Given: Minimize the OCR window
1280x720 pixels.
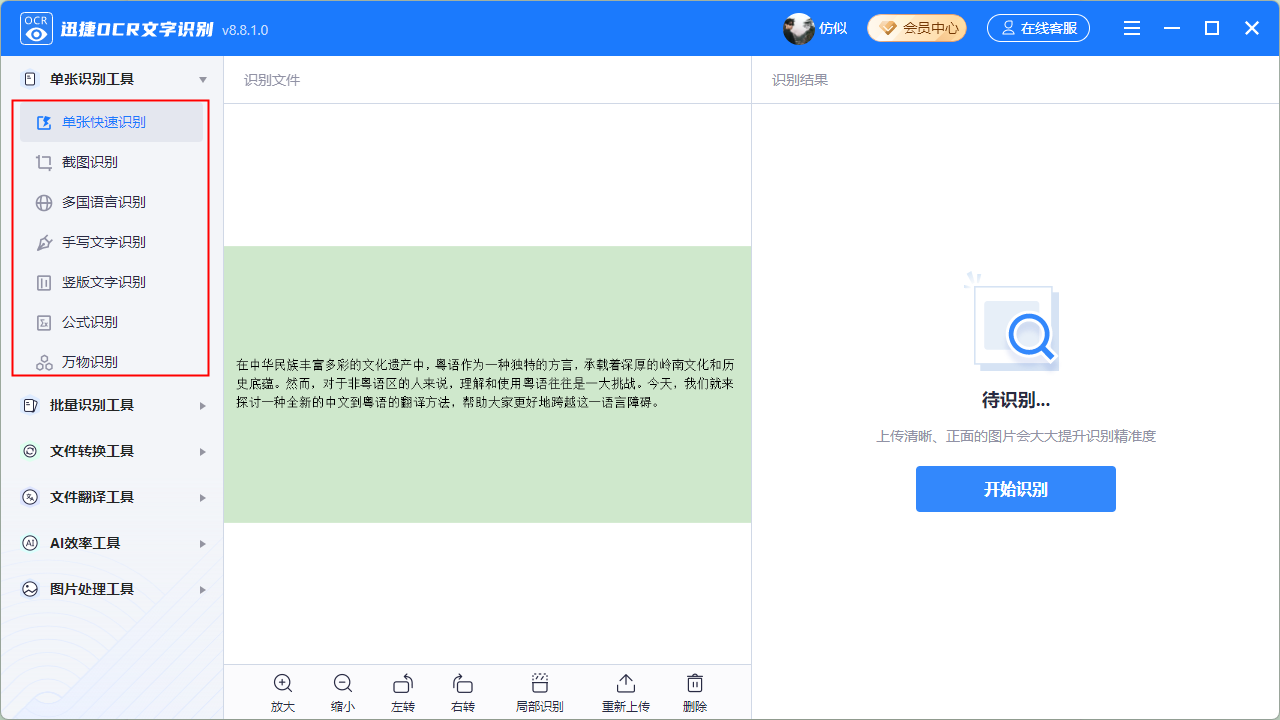Looking at the screenshot, I should click(1172, 29).
